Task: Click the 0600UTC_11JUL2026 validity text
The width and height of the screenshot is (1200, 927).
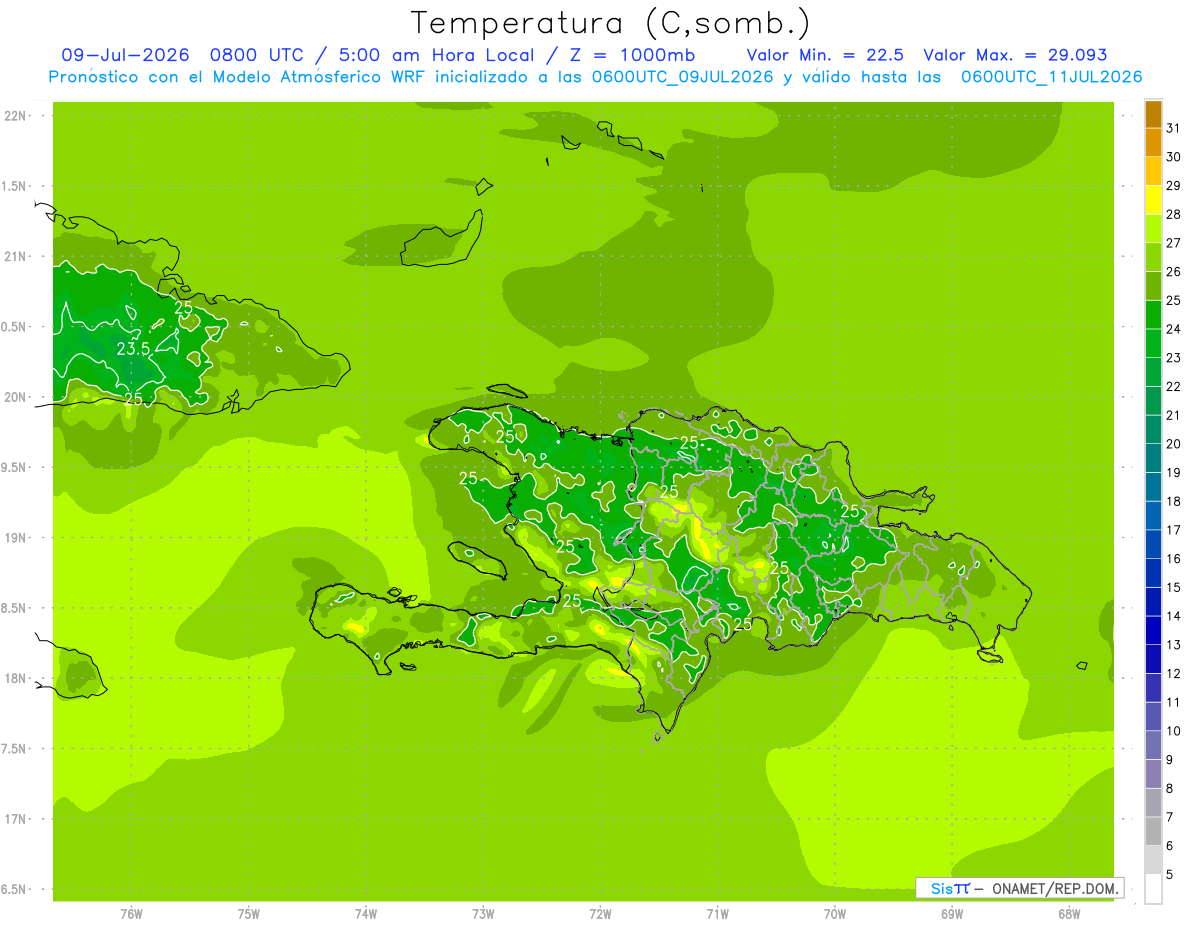Action: [1051, 77]
